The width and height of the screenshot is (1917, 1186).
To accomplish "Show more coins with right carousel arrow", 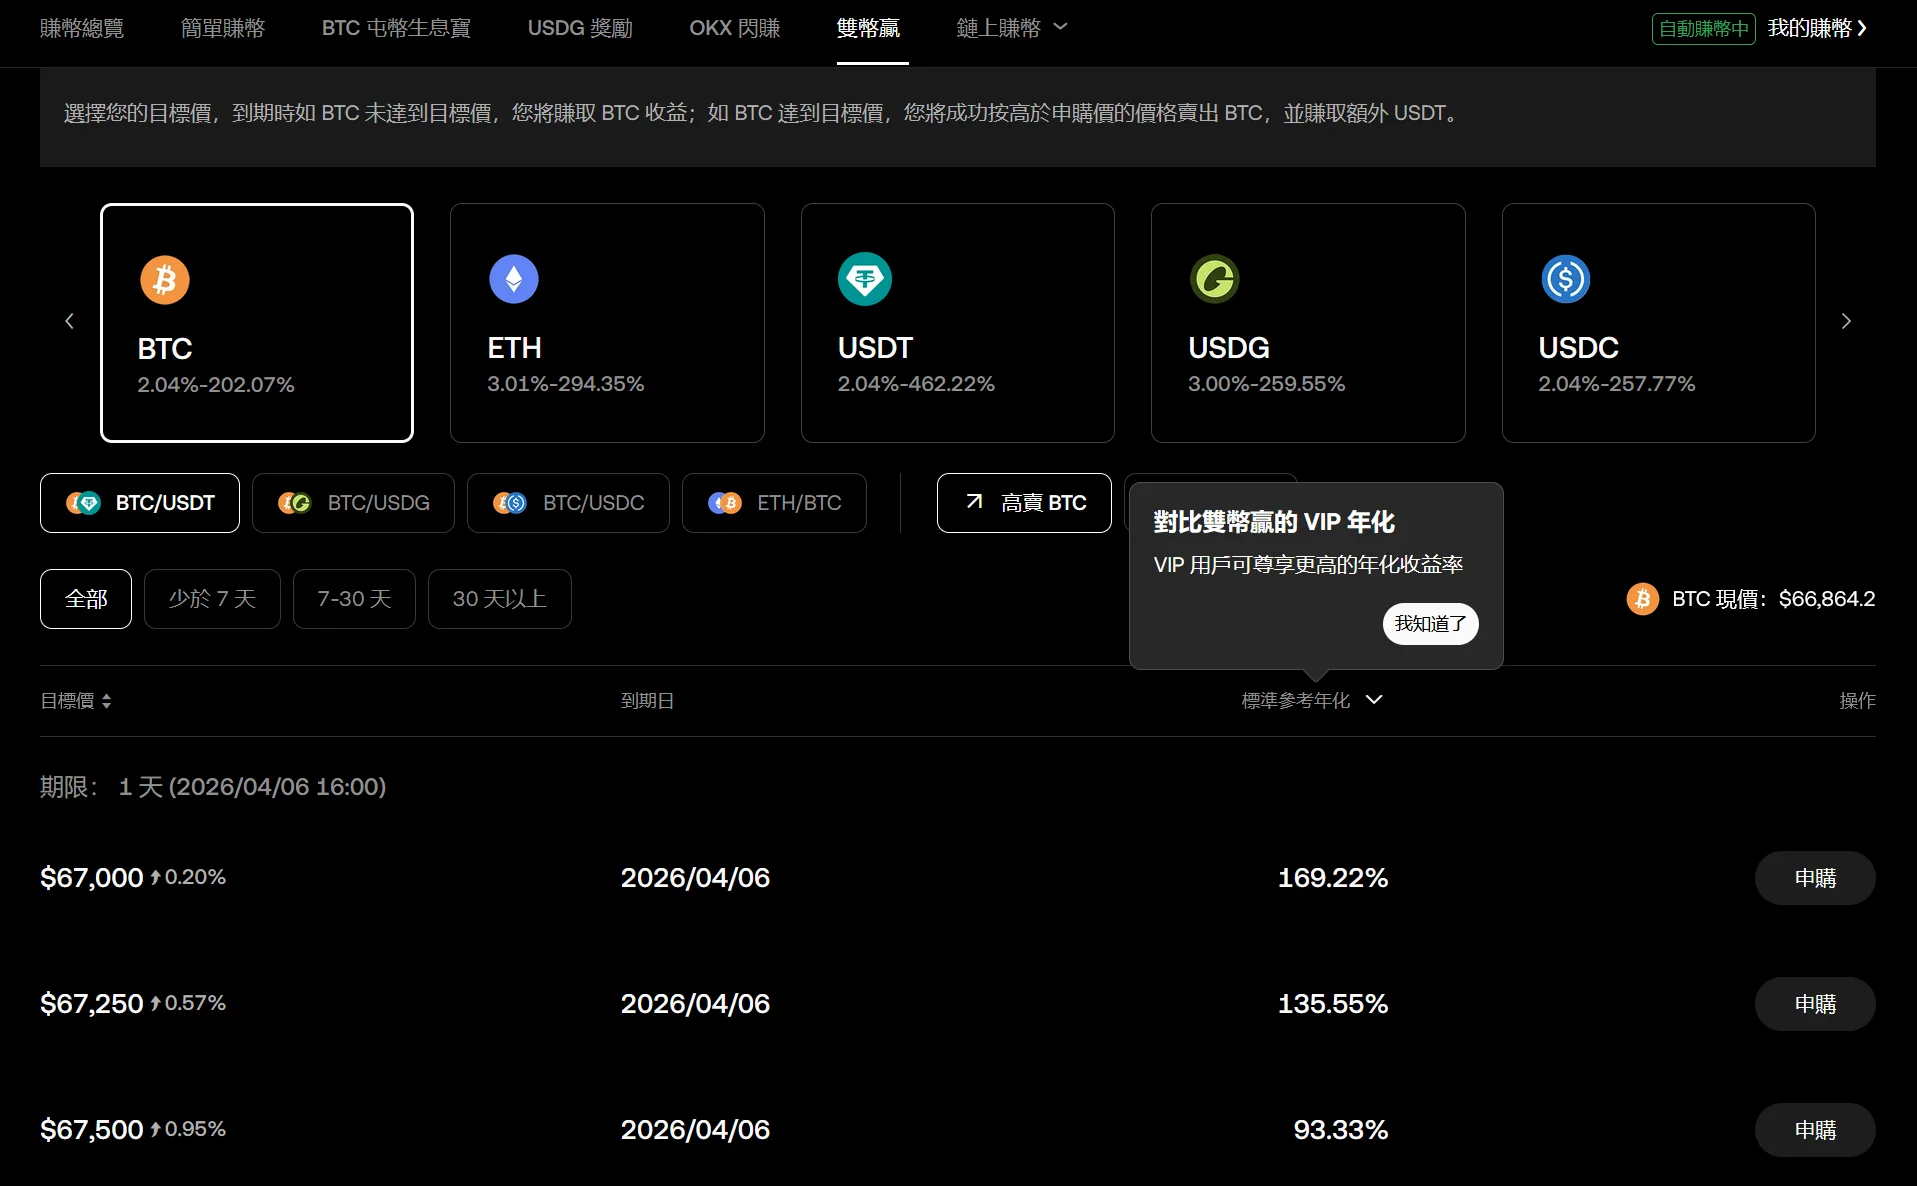I will pos(1846,321).
